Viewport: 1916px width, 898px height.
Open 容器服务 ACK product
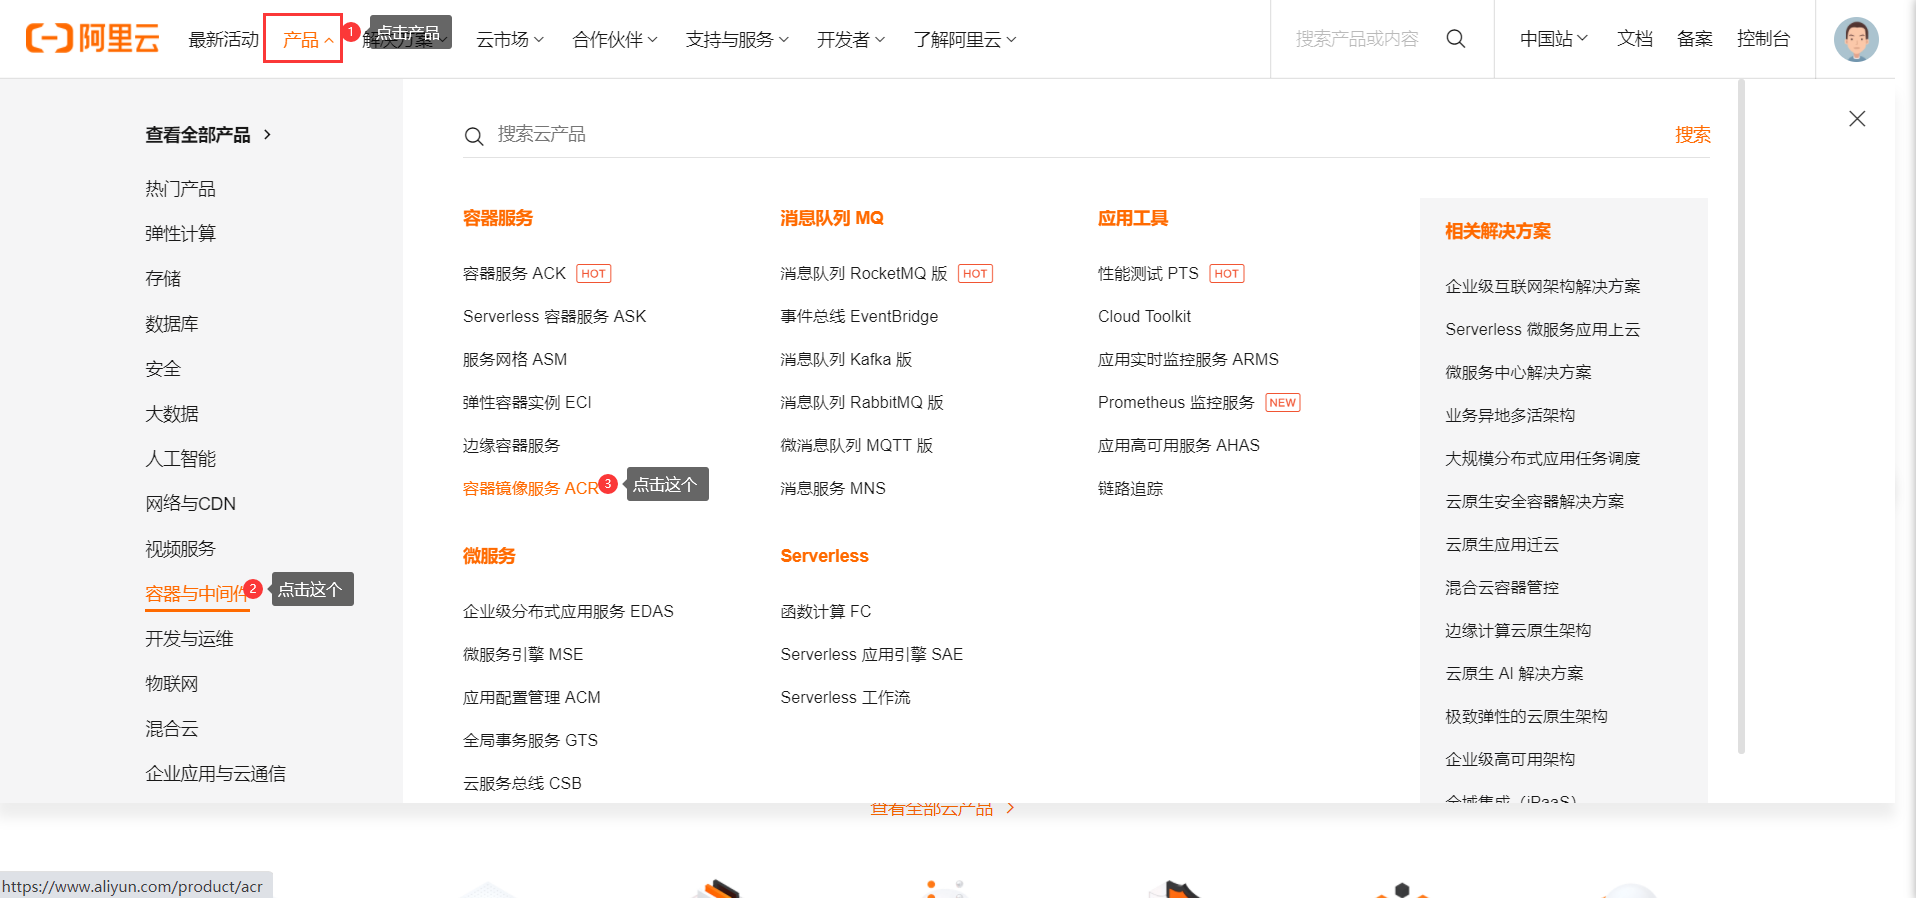pyautogui.click(x=514, y=273)
